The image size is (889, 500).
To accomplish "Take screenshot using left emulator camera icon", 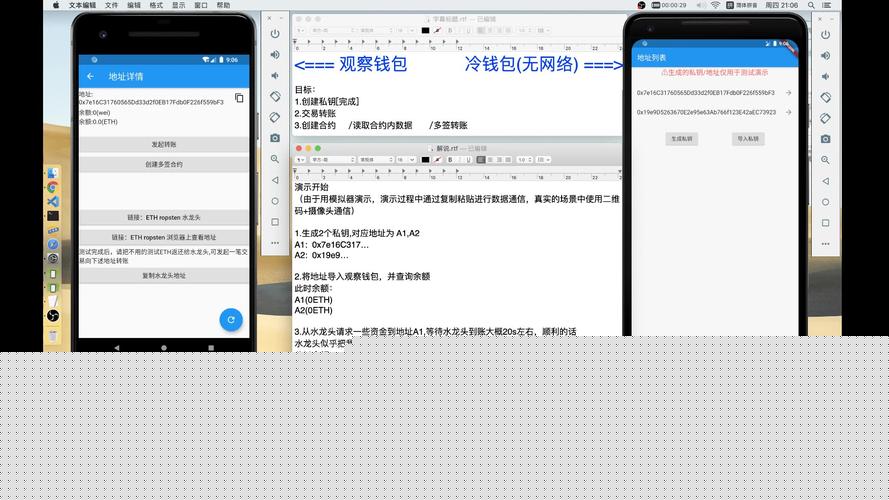I will click(275, 138).
